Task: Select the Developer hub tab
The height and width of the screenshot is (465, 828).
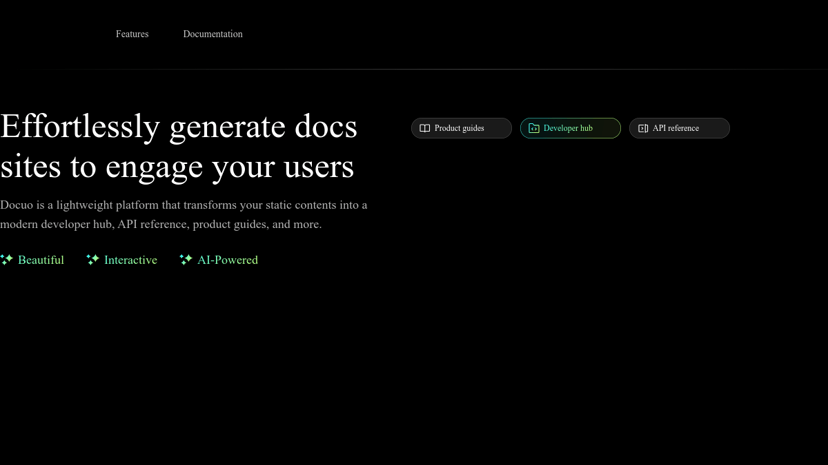Action: 570,128
